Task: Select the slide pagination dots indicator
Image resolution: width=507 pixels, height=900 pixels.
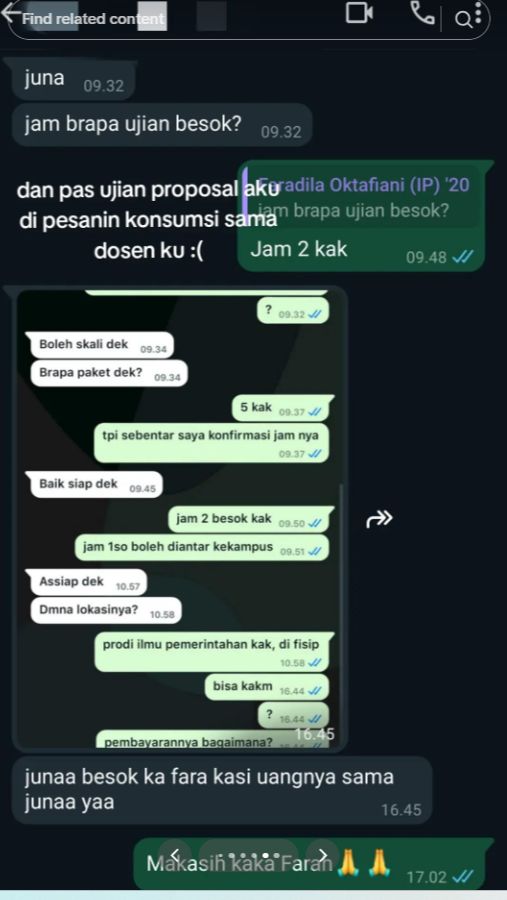Action: [x=249, y=855]
